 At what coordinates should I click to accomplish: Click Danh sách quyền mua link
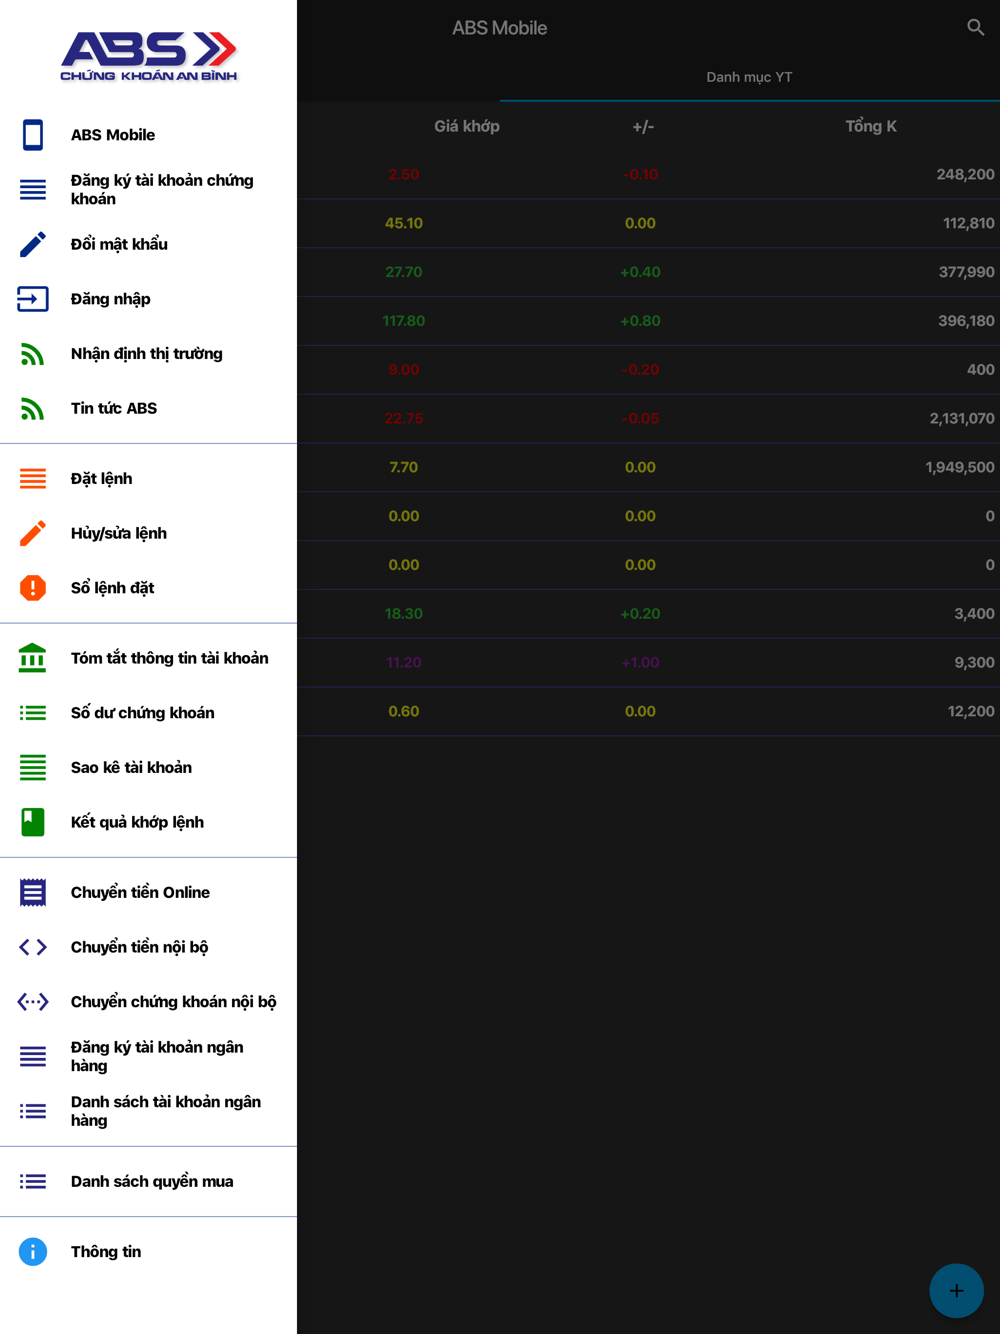[x=152, y=1182]
